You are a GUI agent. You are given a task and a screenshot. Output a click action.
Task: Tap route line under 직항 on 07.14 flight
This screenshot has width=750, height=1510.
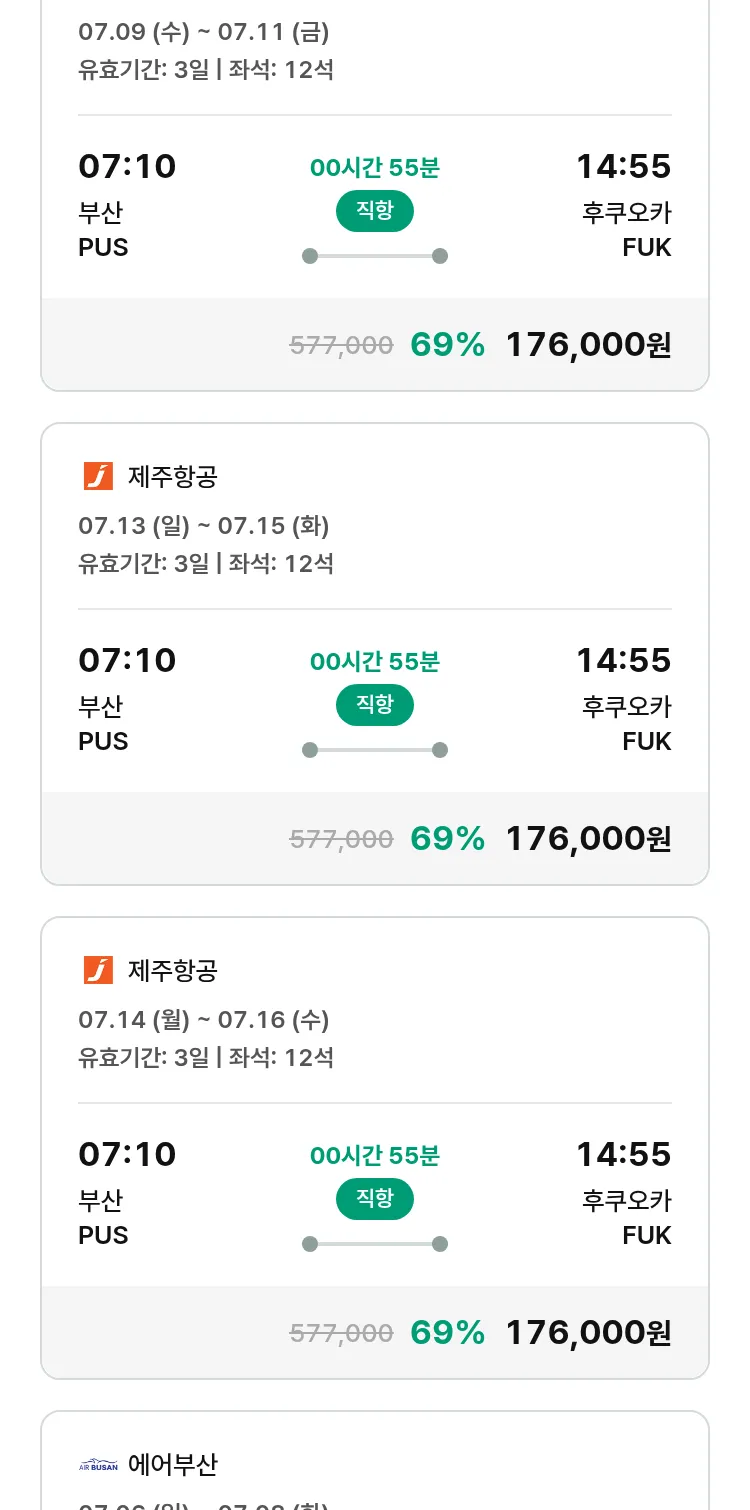click(375, 1244)
